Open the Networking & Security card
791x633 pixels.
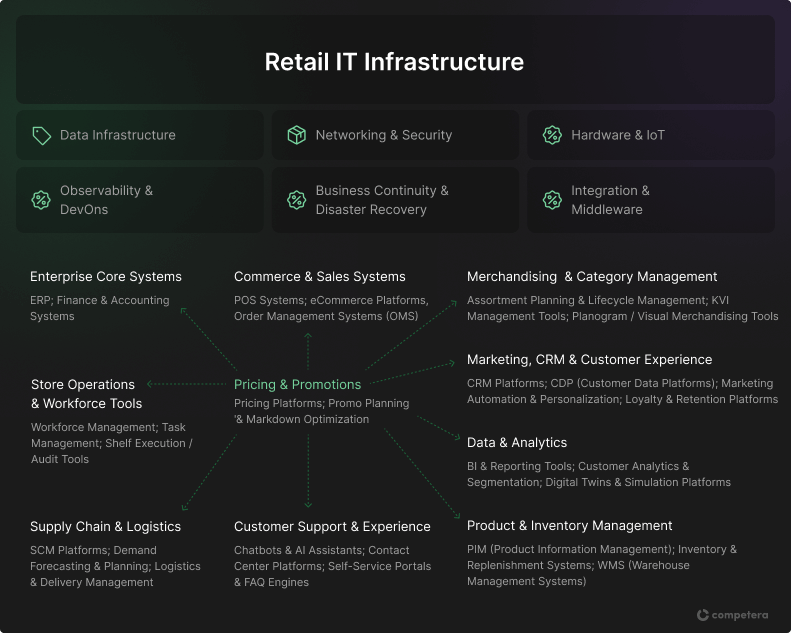395,135
